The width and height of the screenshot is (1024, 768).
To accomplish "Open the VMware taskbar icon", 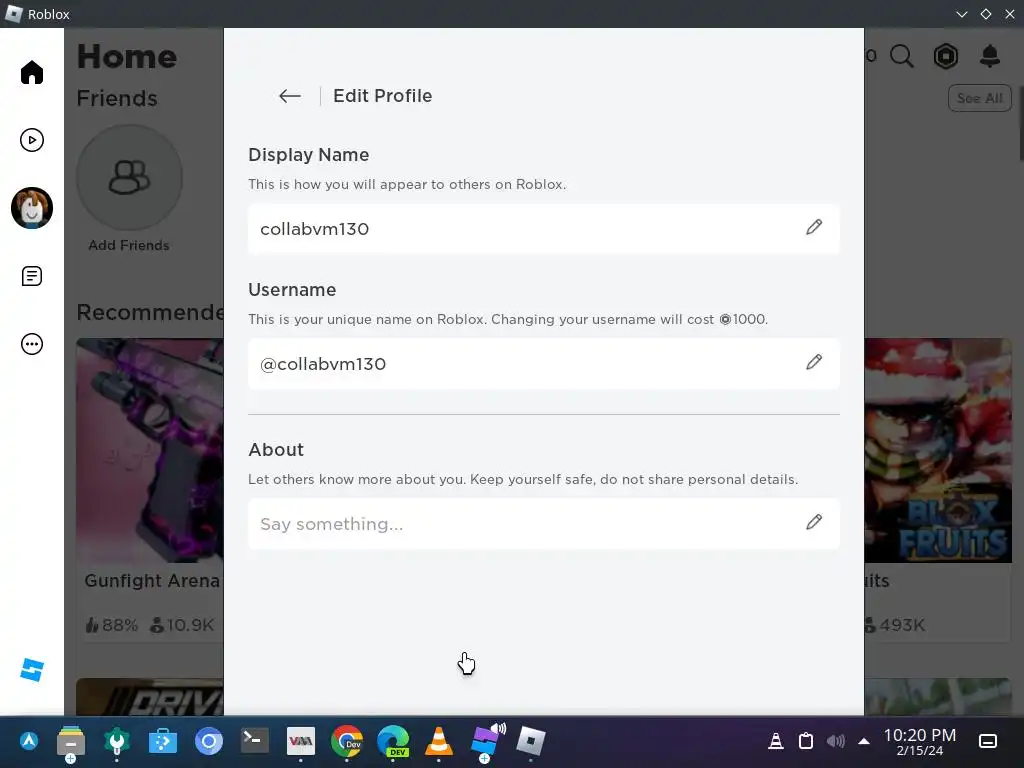I will 300,741.
